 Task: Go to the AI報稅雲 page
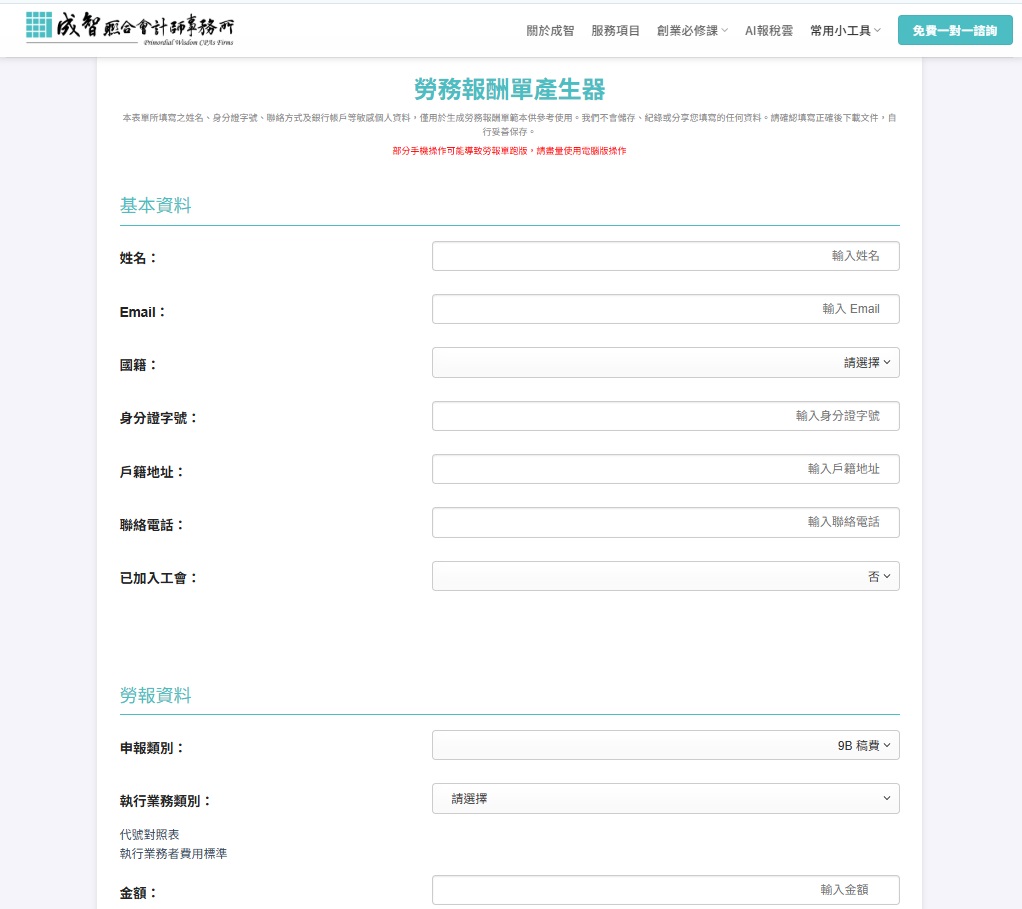(x=768, y=31)
